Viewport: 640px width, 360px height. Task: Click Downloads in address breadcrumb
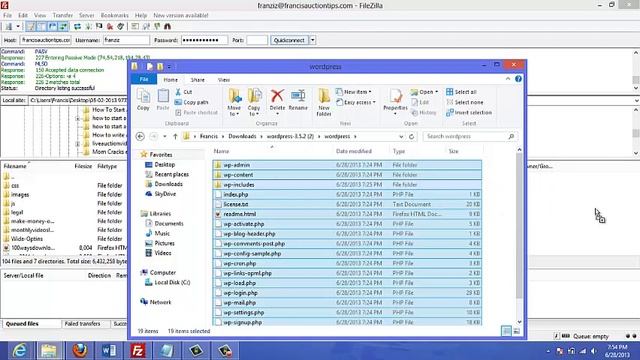[x=242, y=136]
